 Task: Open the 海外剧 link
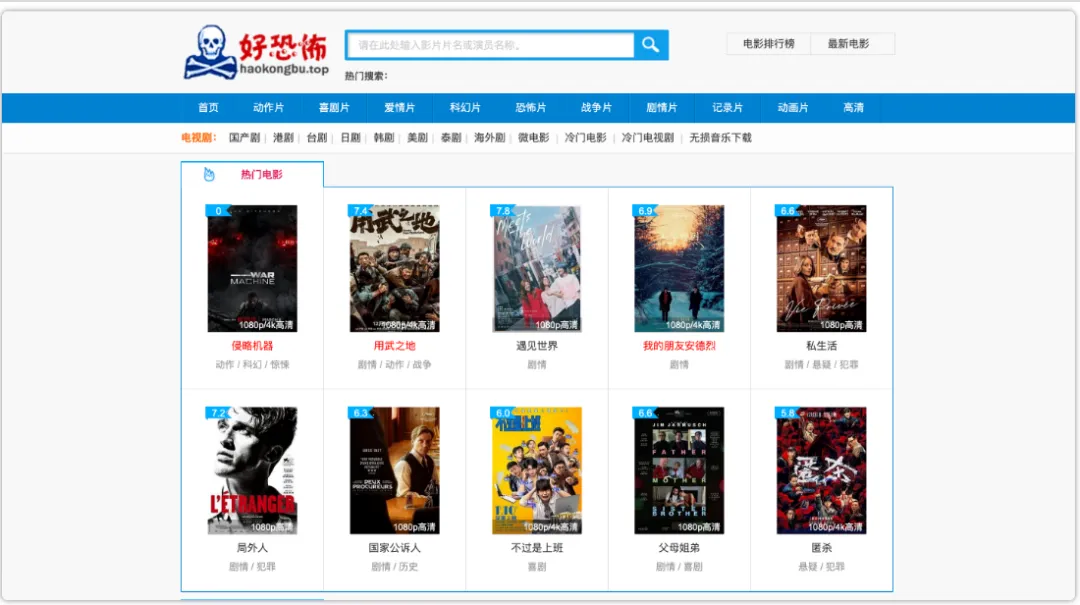click(490, 138)
